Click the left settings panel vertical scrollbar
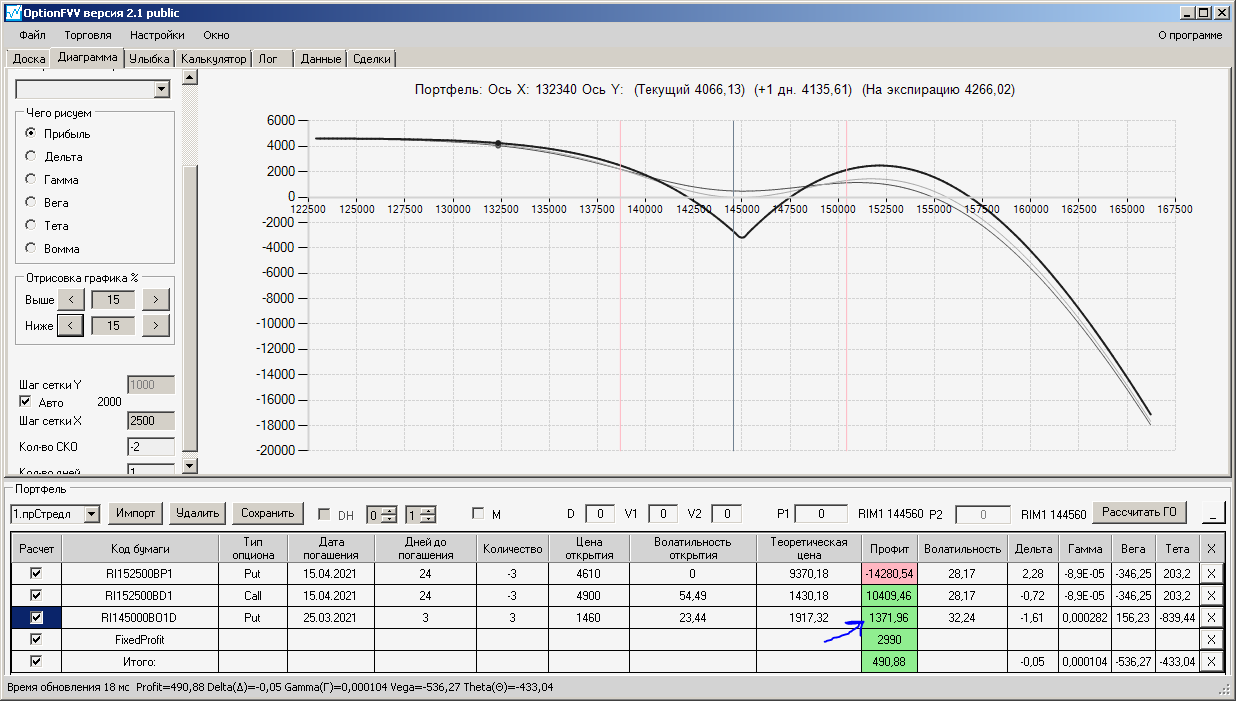This screenshot has height=701, width=1236. 191,300
